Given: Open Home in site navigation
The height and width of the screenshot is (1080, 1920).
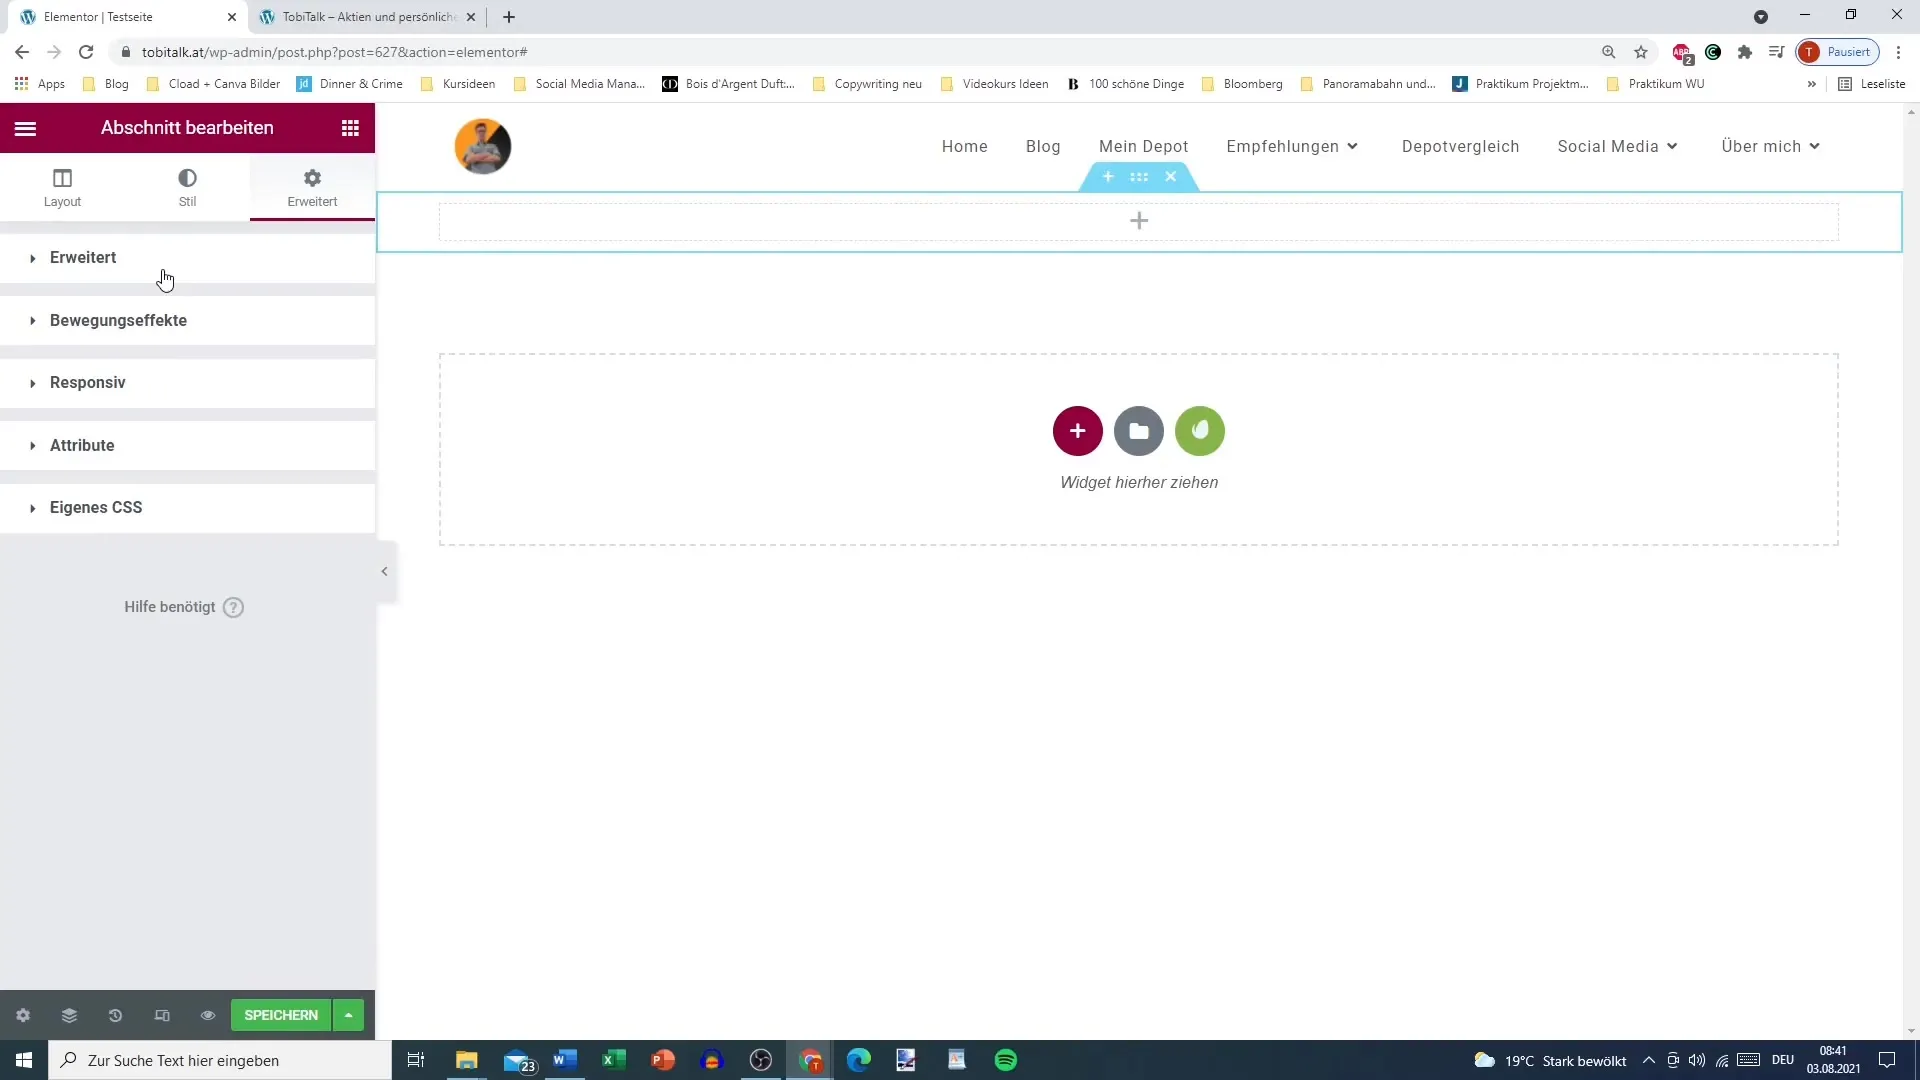Looking at the screenshot, I should coord(965,147).
